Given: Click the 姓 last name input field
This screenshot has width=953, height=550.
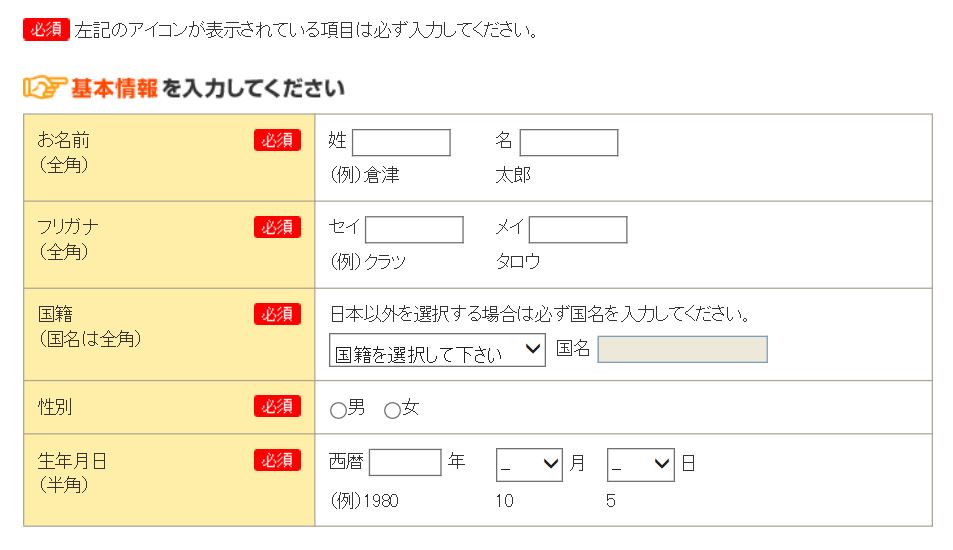Looking at the screenshot, I should [401, 143].
